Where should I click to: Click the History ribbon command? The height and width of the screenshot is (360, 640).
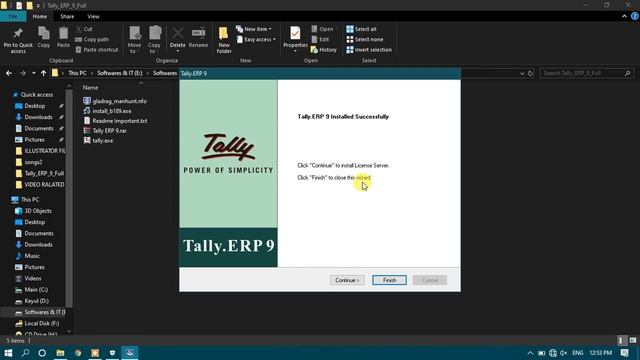pos(324,49)
